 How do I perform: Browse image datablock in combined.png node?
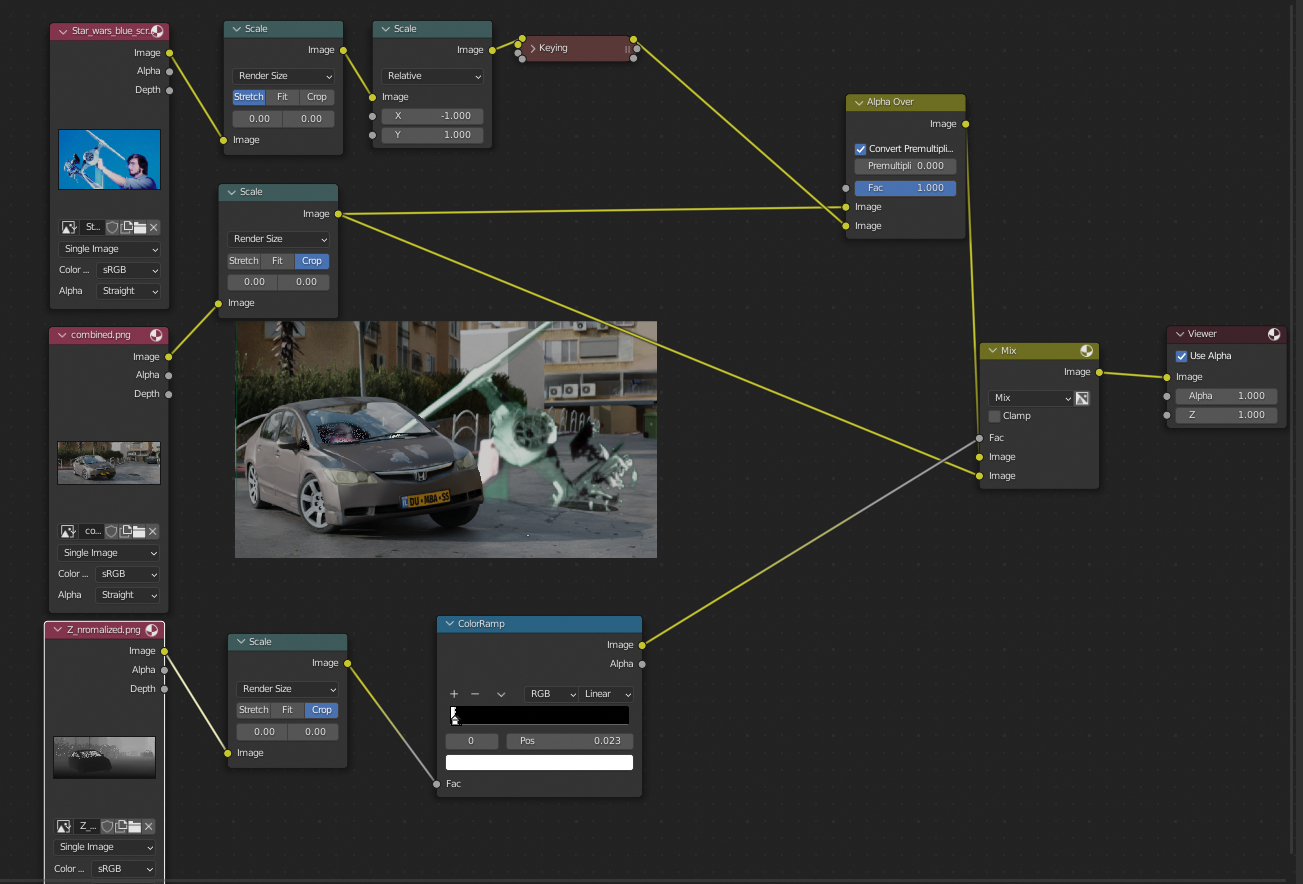69,532
